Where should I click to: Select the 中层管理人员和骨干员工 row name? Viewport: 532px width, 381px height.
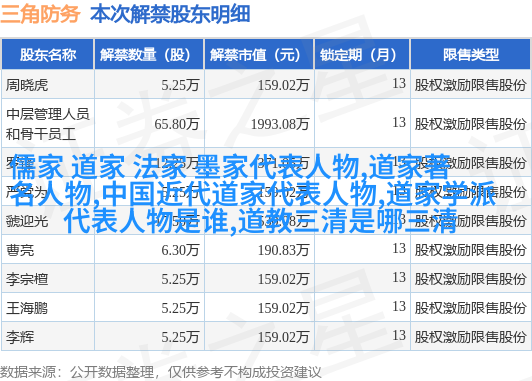(48, 124)
